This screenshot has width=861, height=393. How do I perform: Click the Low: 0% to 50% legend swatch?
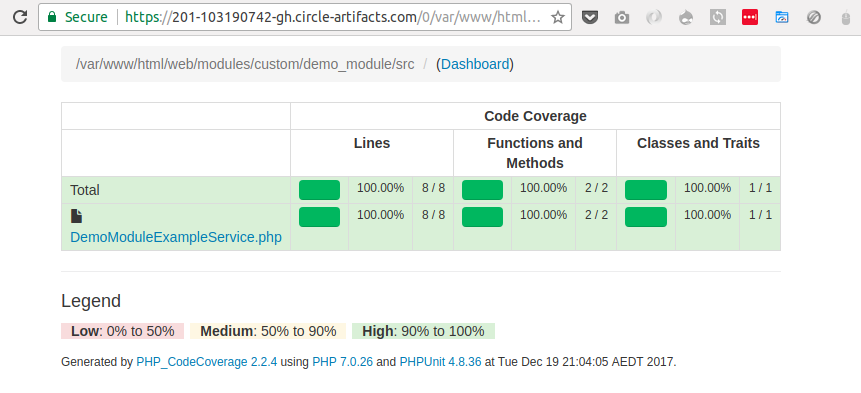coord(122,331)
